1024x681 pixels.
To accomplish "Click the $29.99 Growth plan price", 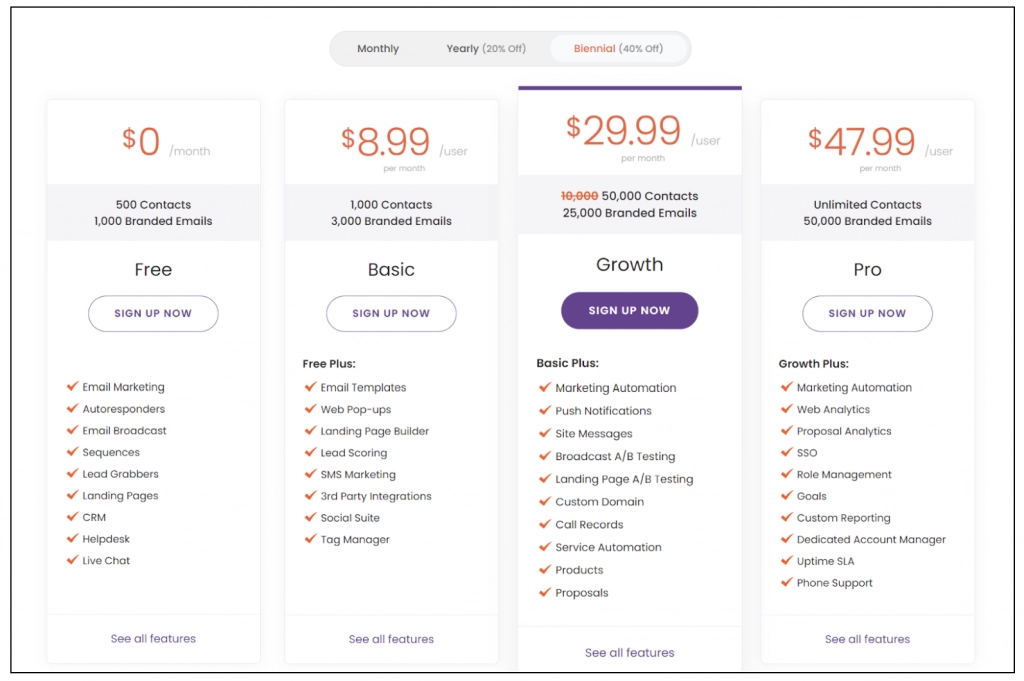I will 624,130.
